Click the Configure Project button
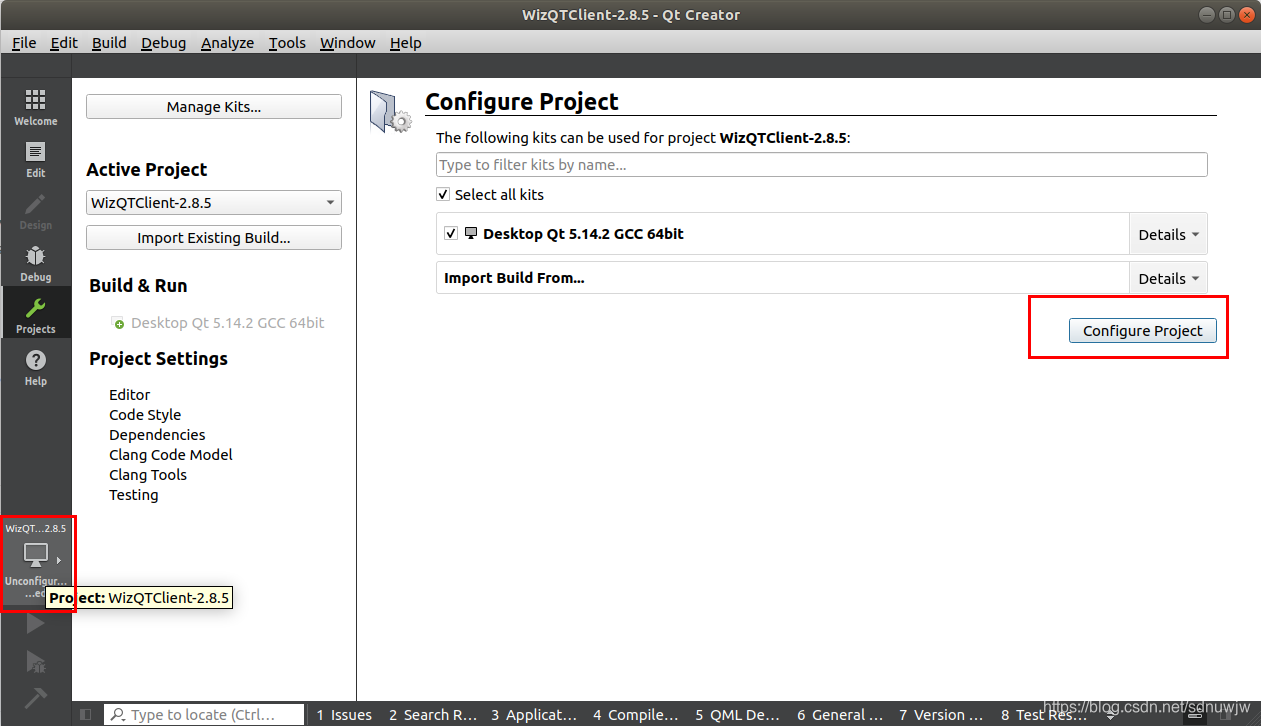This screenshot has width=1261, height=726. (x=1143, y=331)
